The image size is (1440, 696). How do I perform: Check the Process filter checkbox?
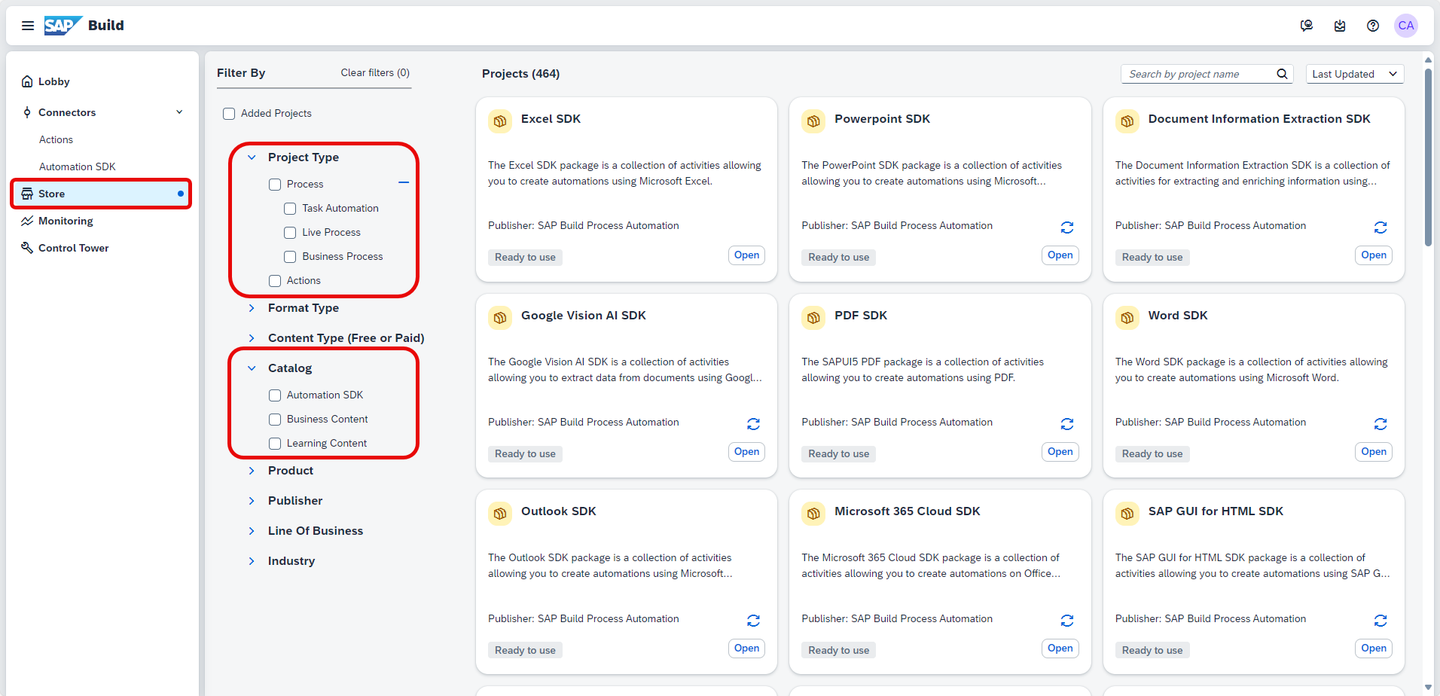[275, 184]
